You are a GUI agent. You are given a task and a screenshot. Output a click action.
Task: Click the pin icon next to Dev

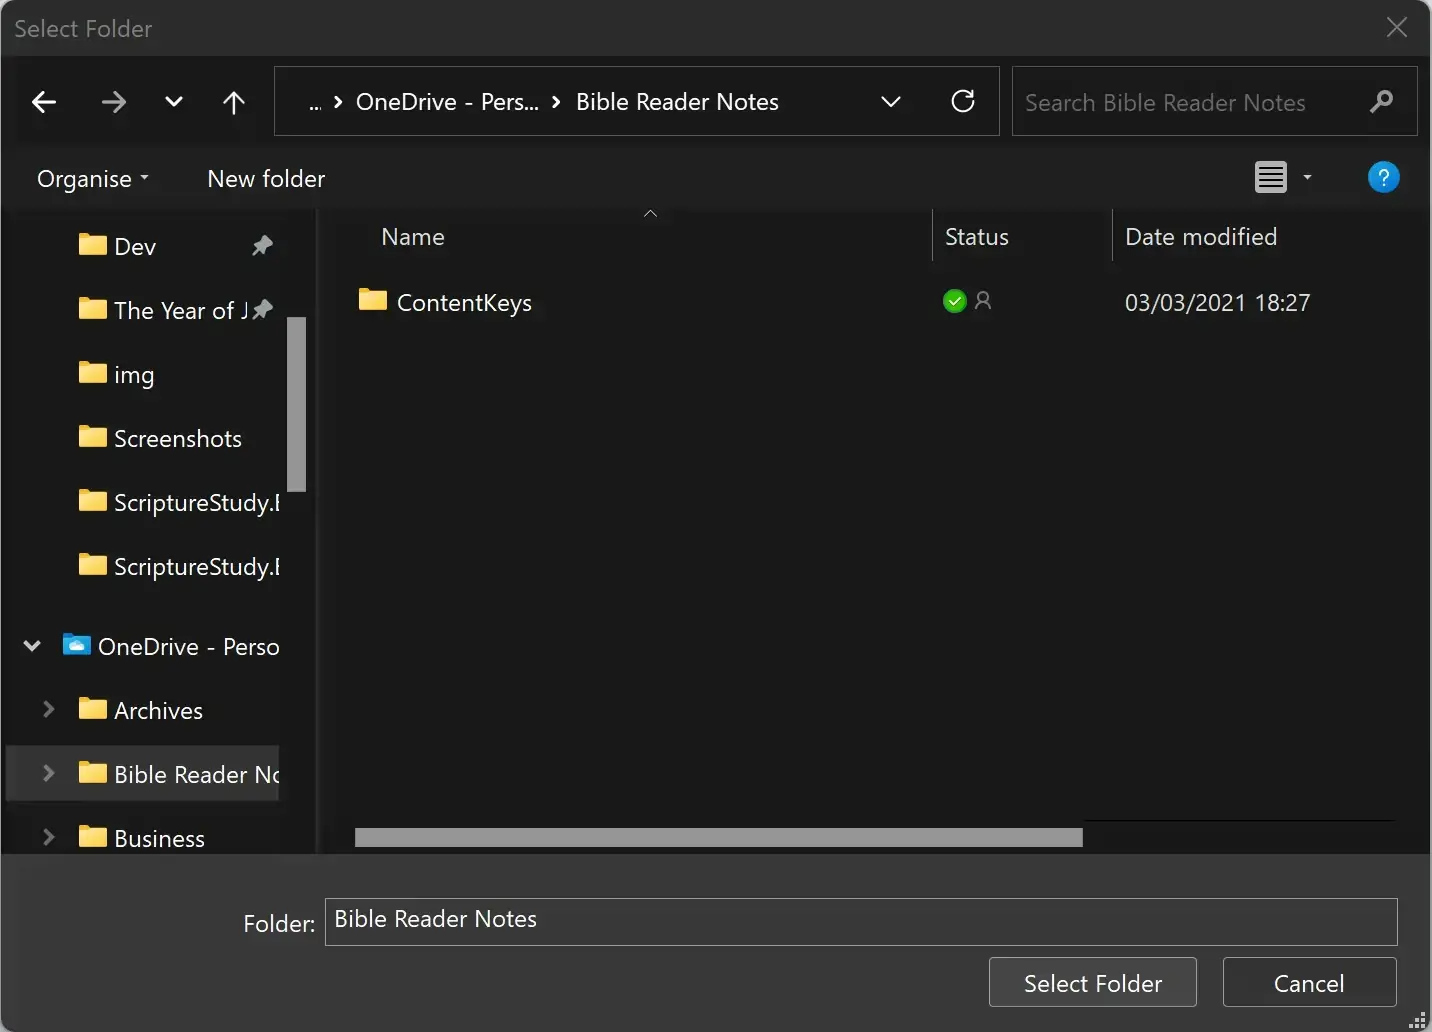click(x=262, y=245)
